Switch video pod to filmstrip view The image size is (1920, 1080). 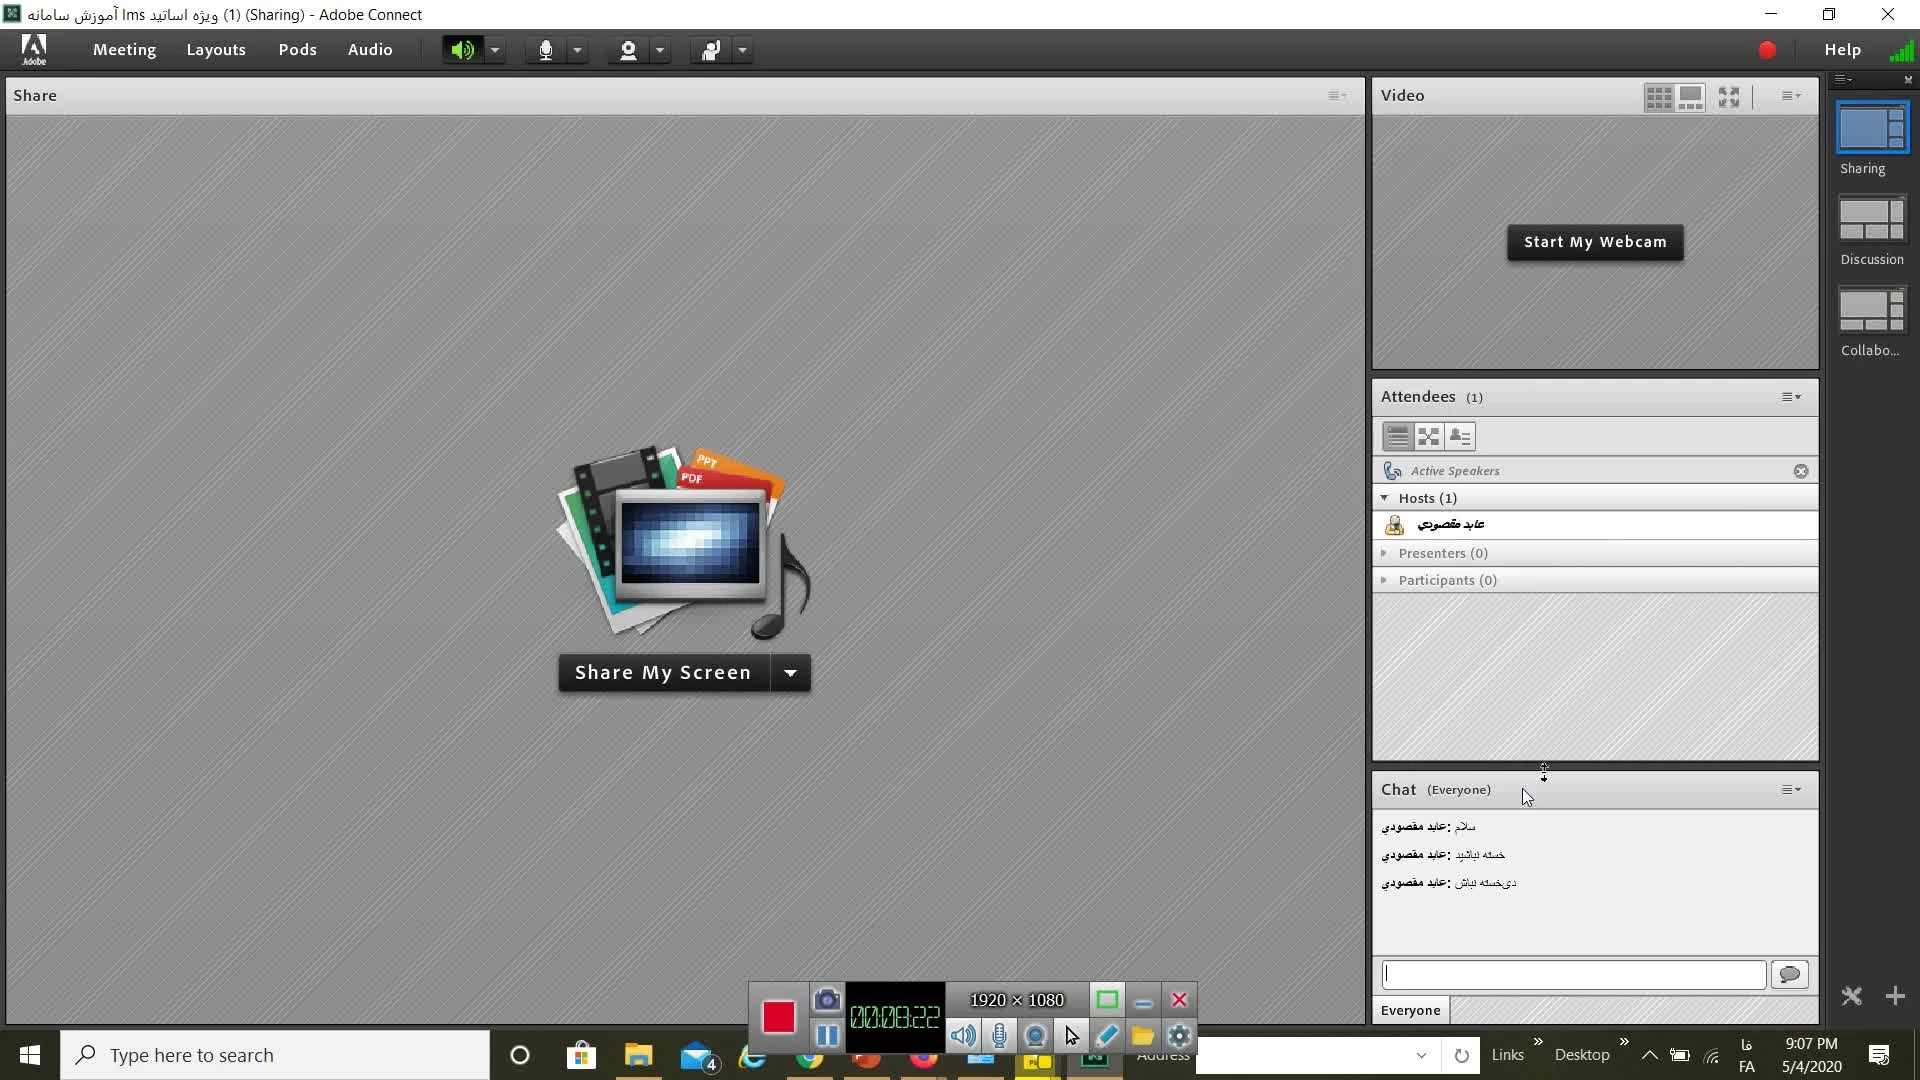1690,96
